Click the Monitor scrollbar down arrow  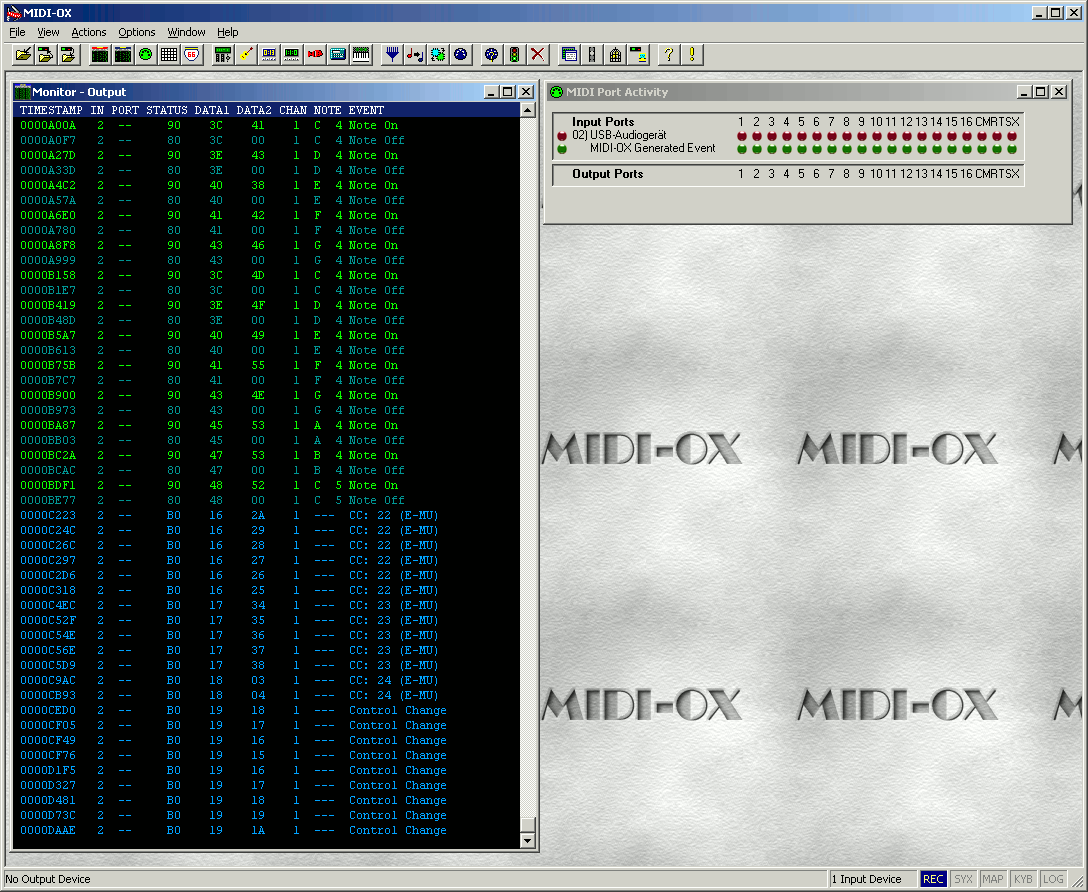coord(527,841)
